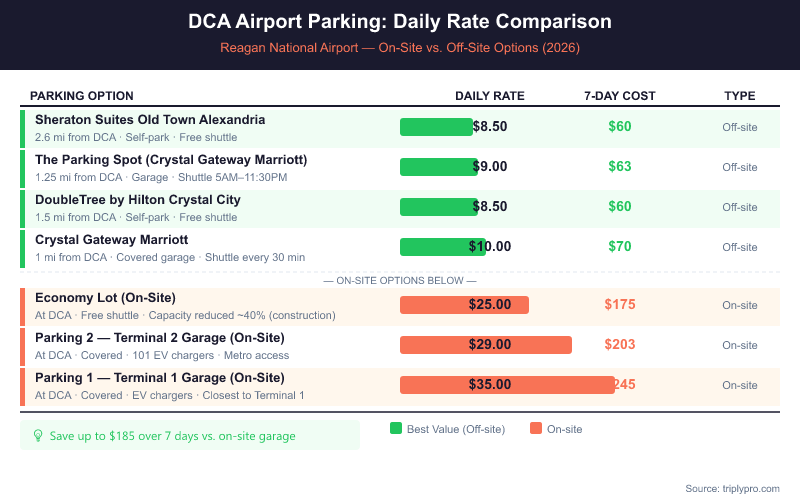Click the Economy Lot $25.00 rate bar
This screenshot has height=500, width=800.
click(x=464, y=305)
